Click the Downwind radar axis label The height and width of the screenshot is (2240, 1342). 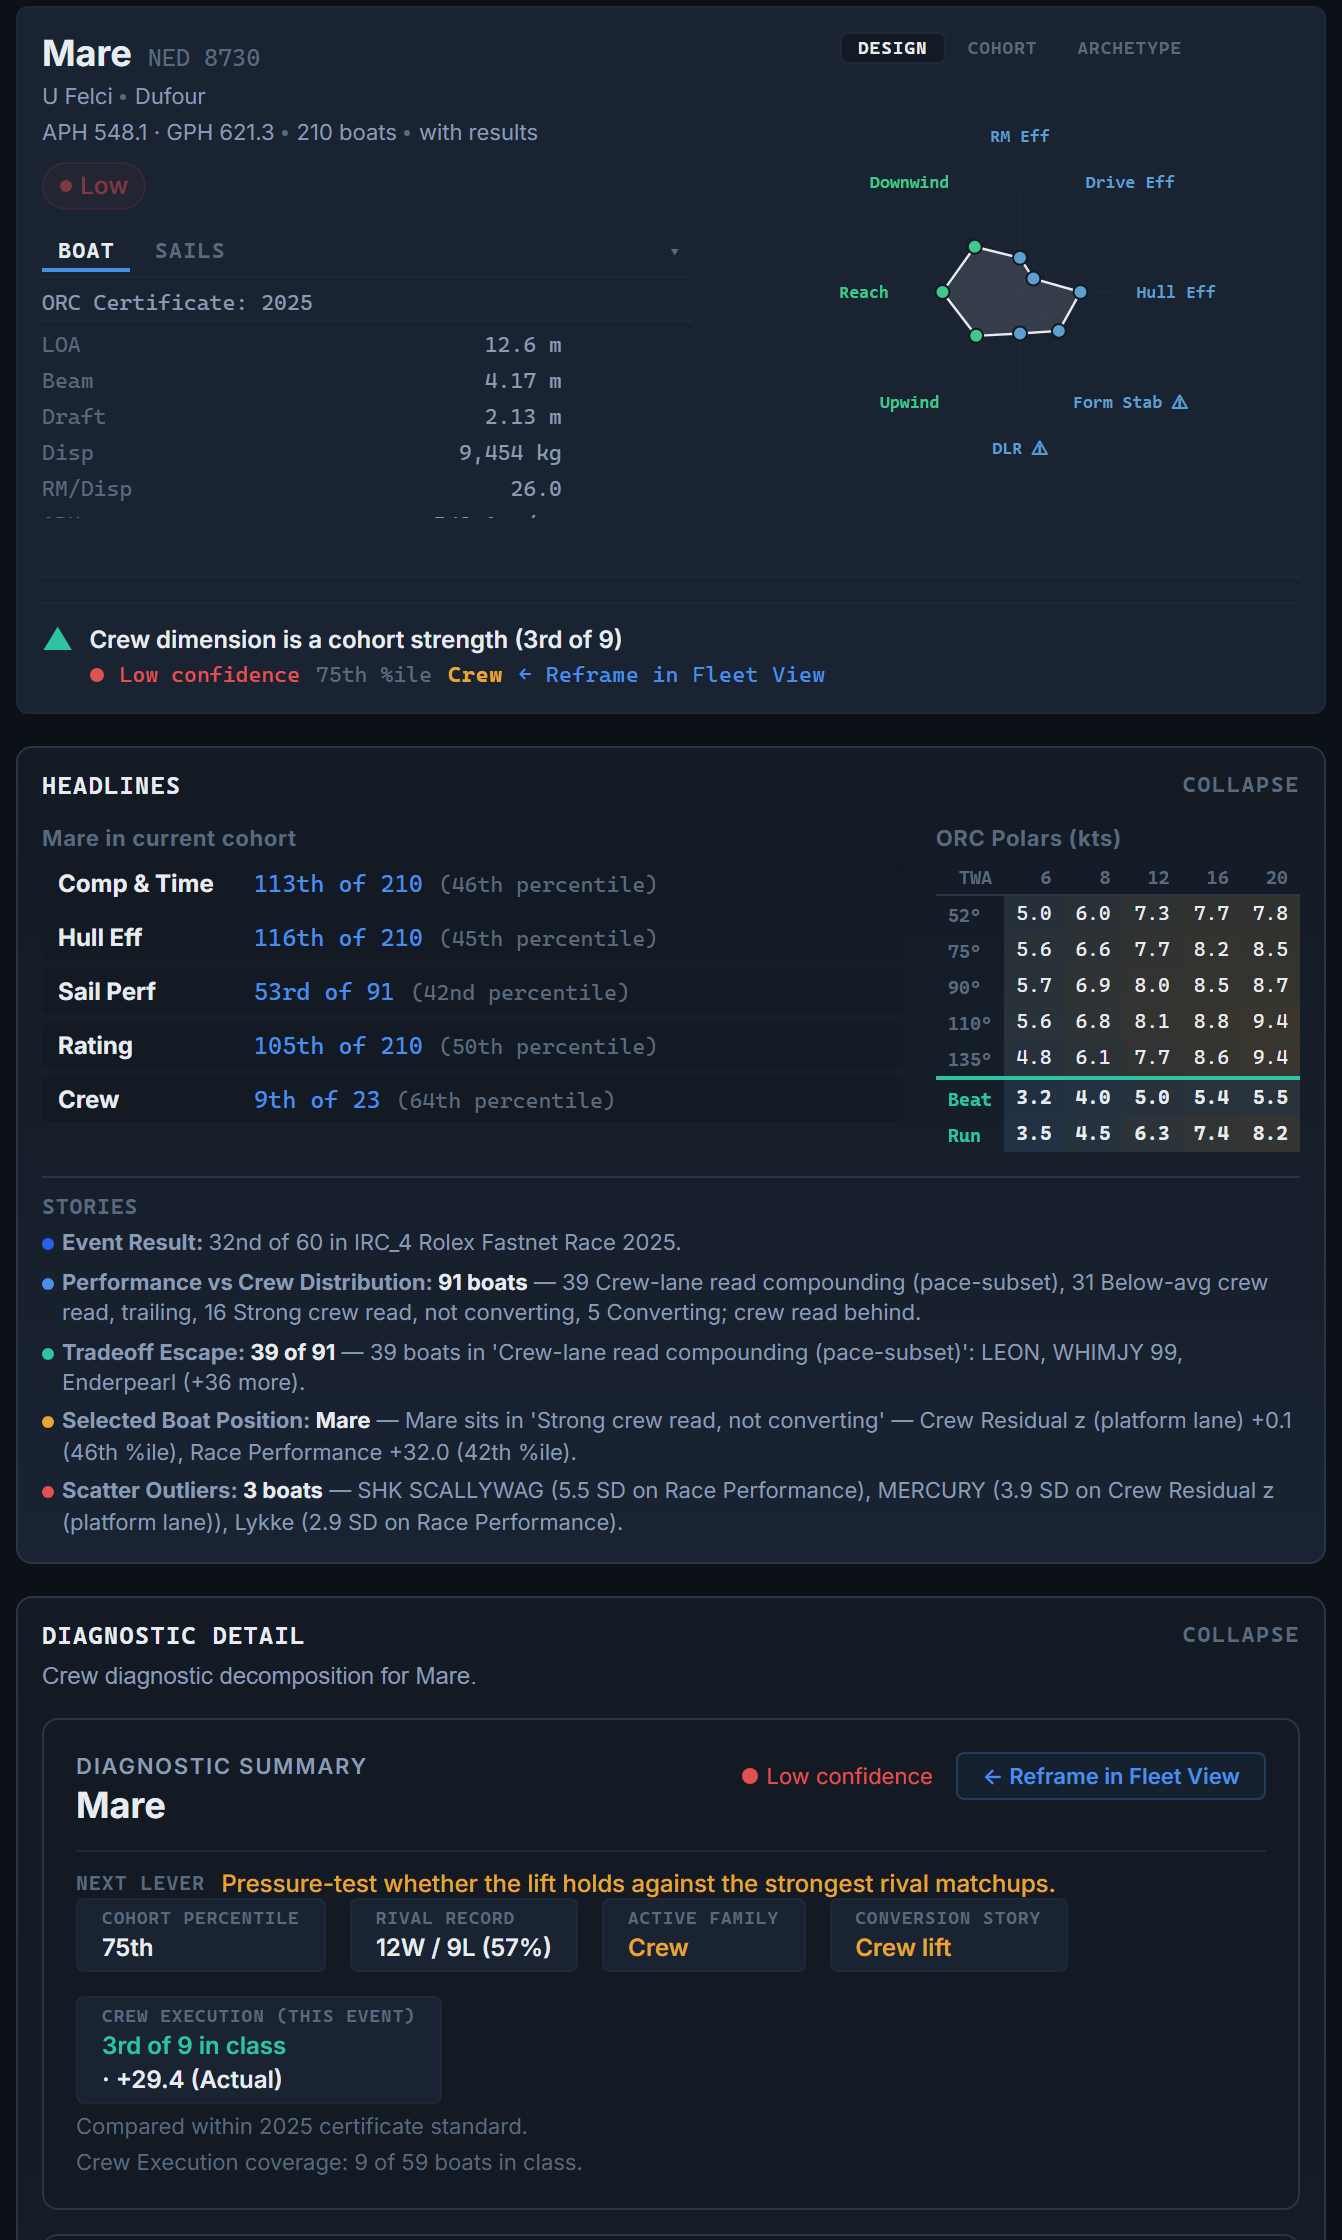coord(909,182)
